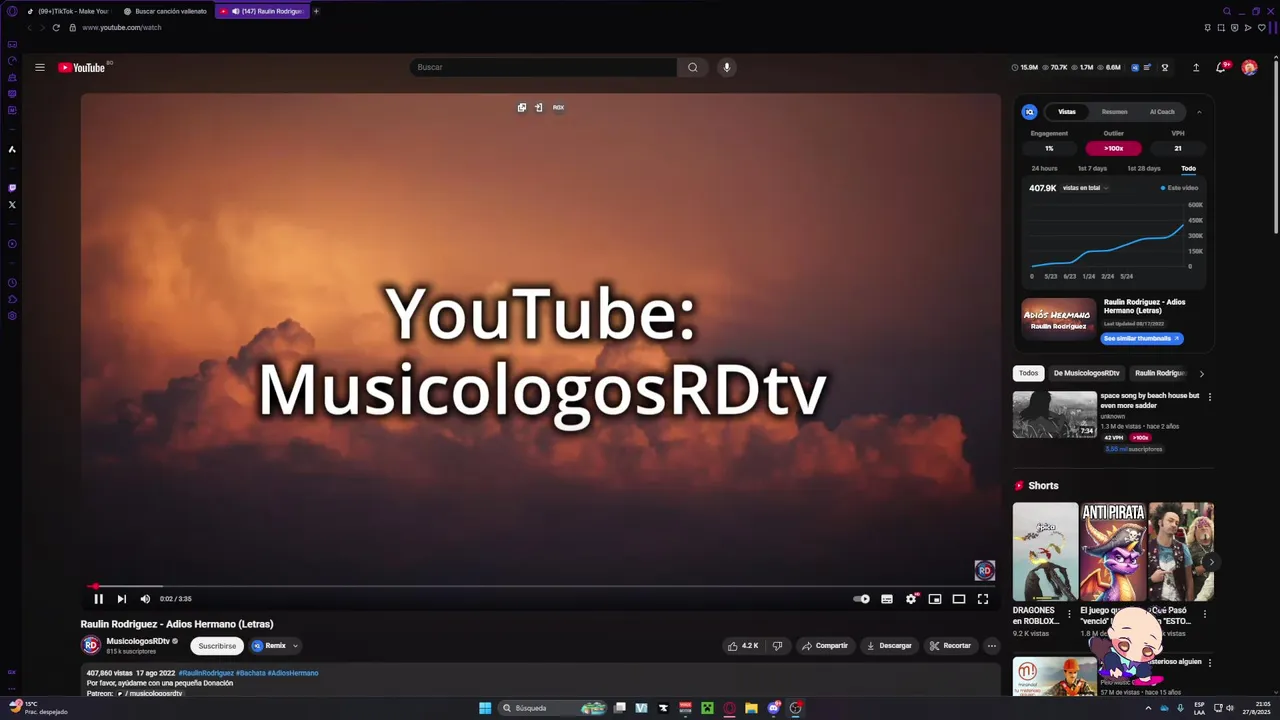1280x720 pixels.
Task: Open the 'vistas en total' dropdown
Action: [1085, 188]
